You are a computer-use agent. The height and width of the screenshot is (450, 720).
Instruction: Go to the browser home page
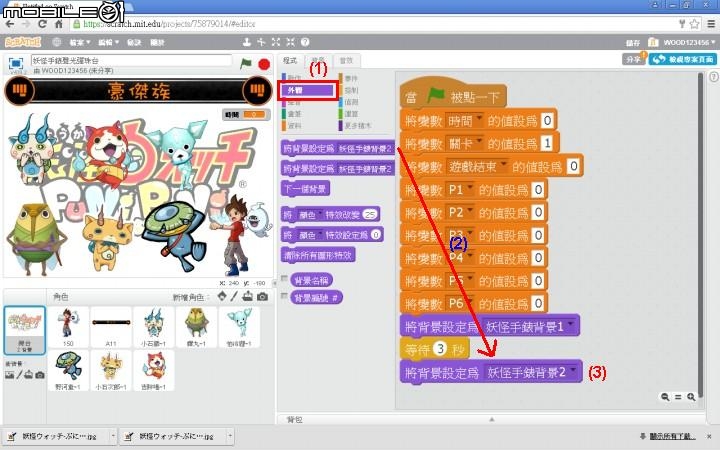(x=59, y=24)
